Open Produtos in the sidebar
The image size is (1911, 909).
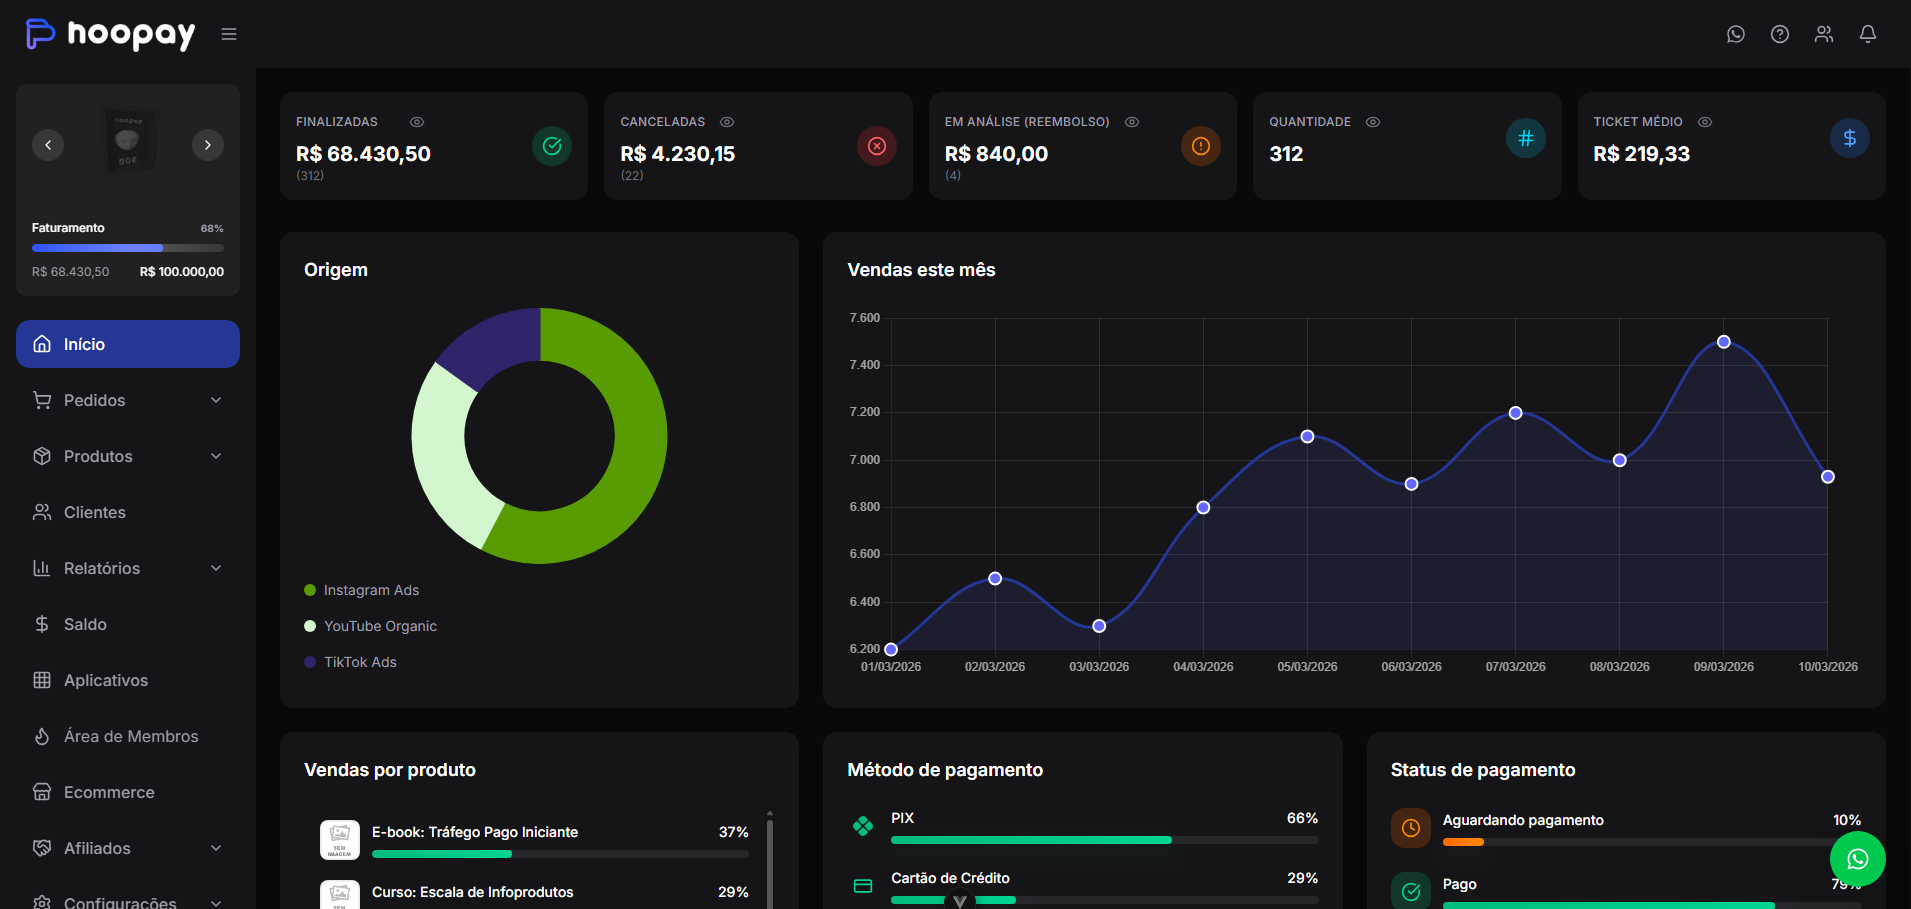(x=128, y=456)
